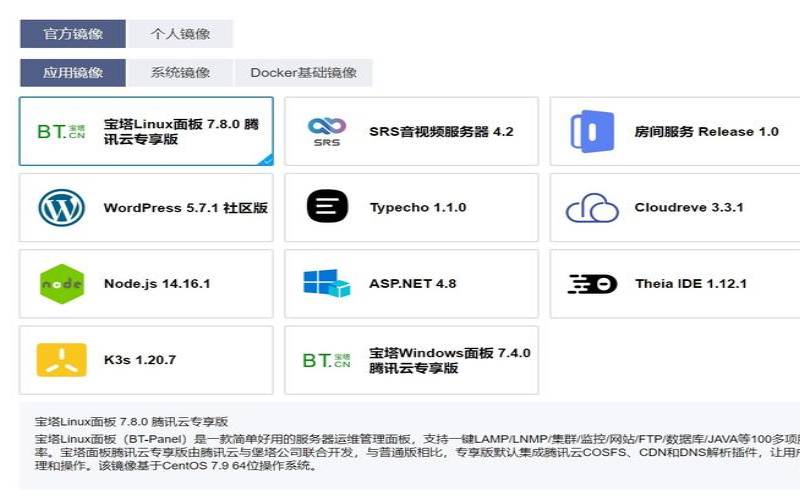The height and width of the screenshot is (500, 800).
Task: Click the SRS infinity logo icon
Action: 327,132
